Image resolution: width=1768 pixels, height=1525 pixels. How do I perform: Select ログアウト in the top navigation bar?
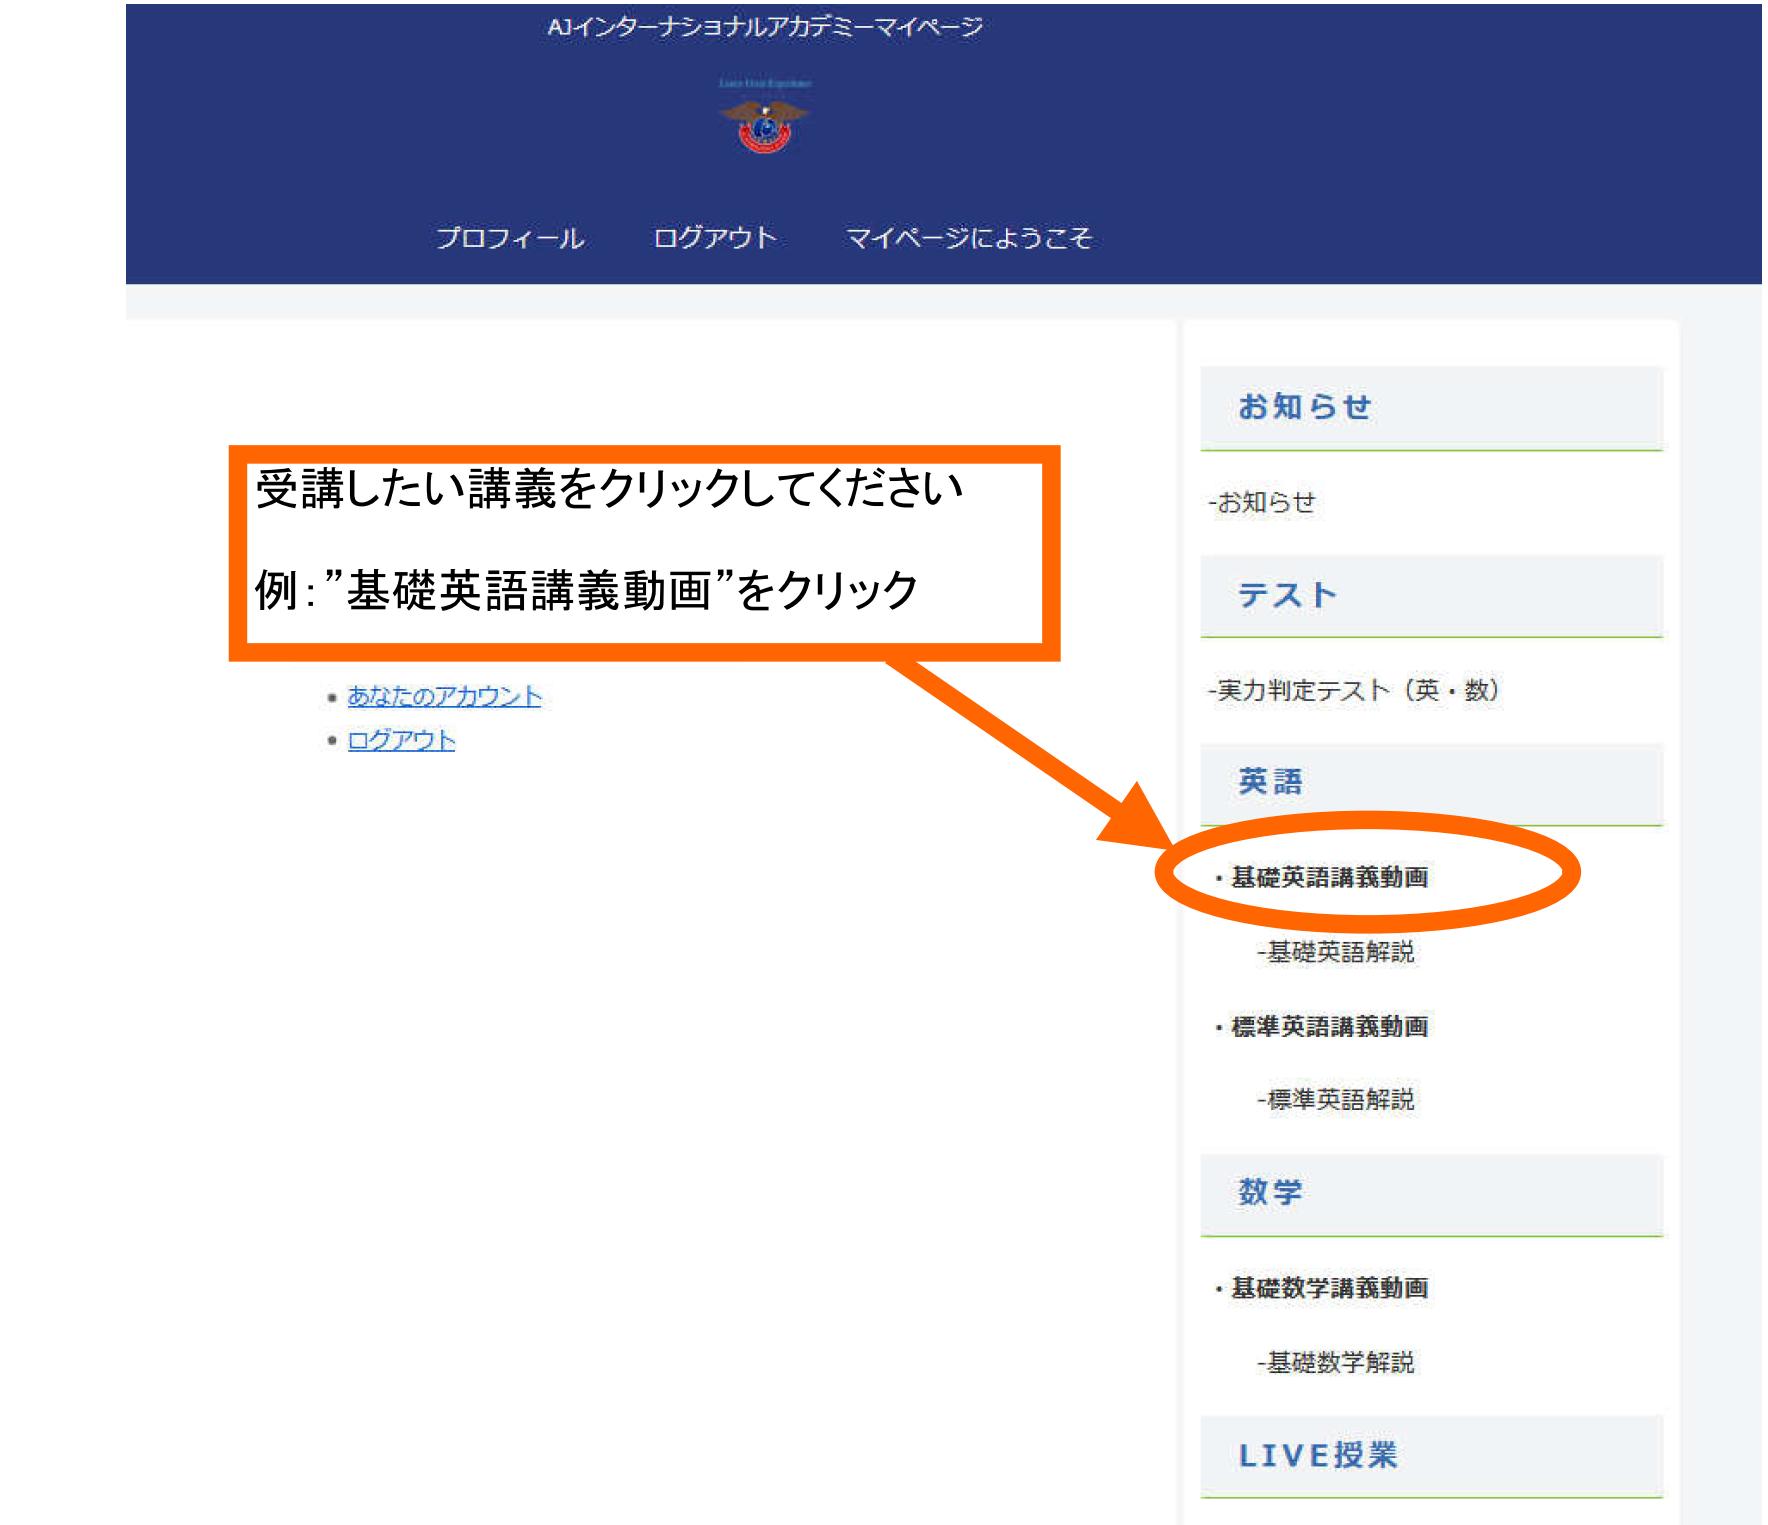(714, 239)
